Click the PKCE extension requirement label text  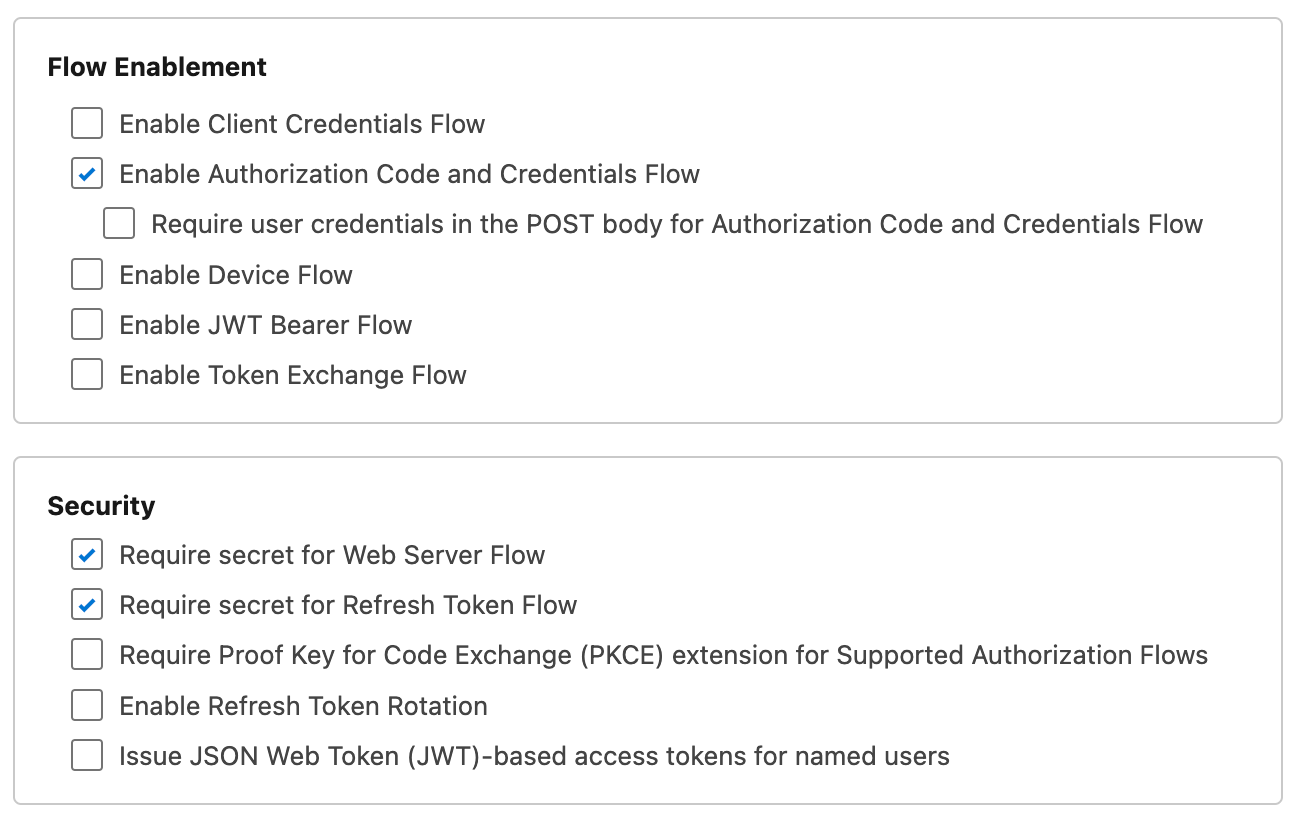pyautogui.click(x=663, y=654)
